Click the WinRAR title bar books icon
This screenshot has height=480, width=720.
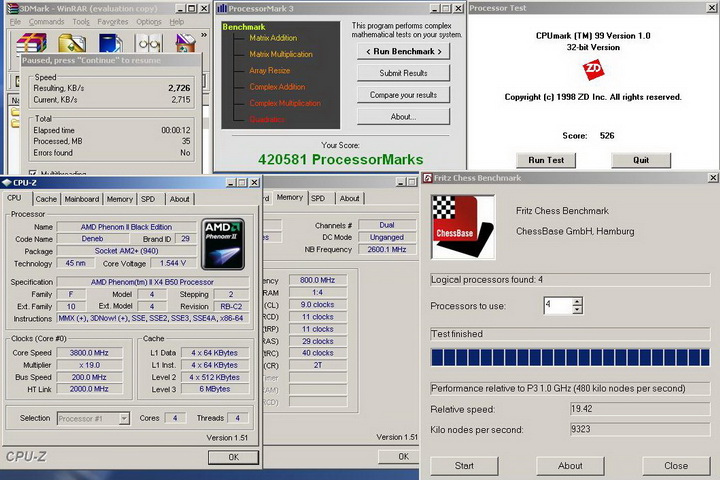pos(12,8)
